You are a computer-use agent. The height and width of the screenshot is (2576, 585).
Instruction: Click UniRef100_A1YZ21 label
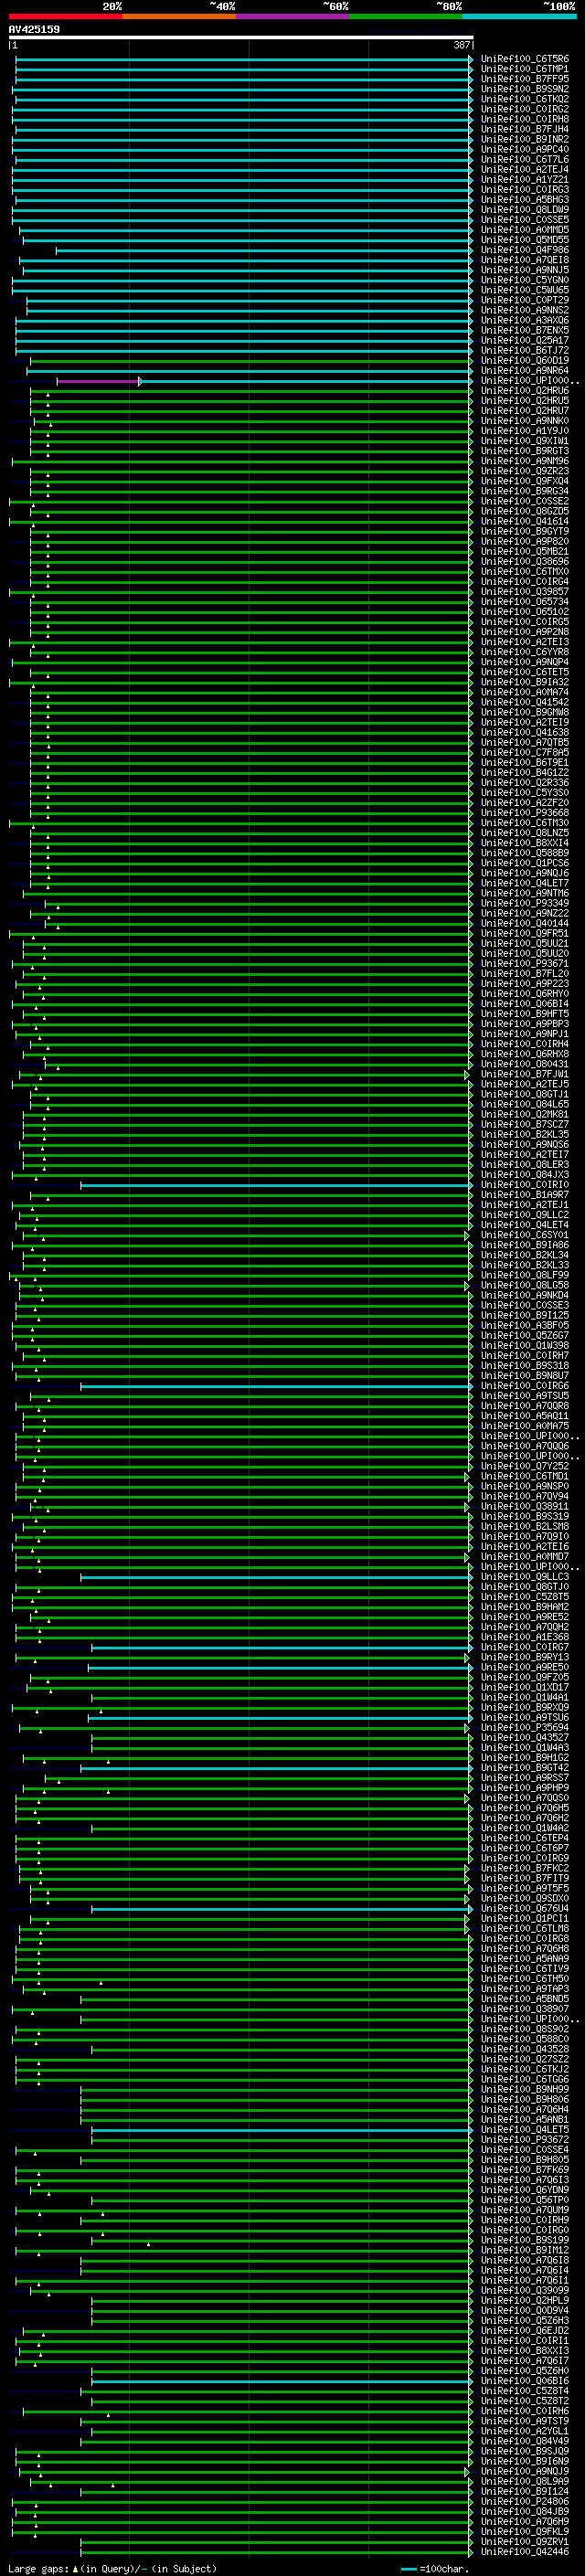[x=525, y=179]
